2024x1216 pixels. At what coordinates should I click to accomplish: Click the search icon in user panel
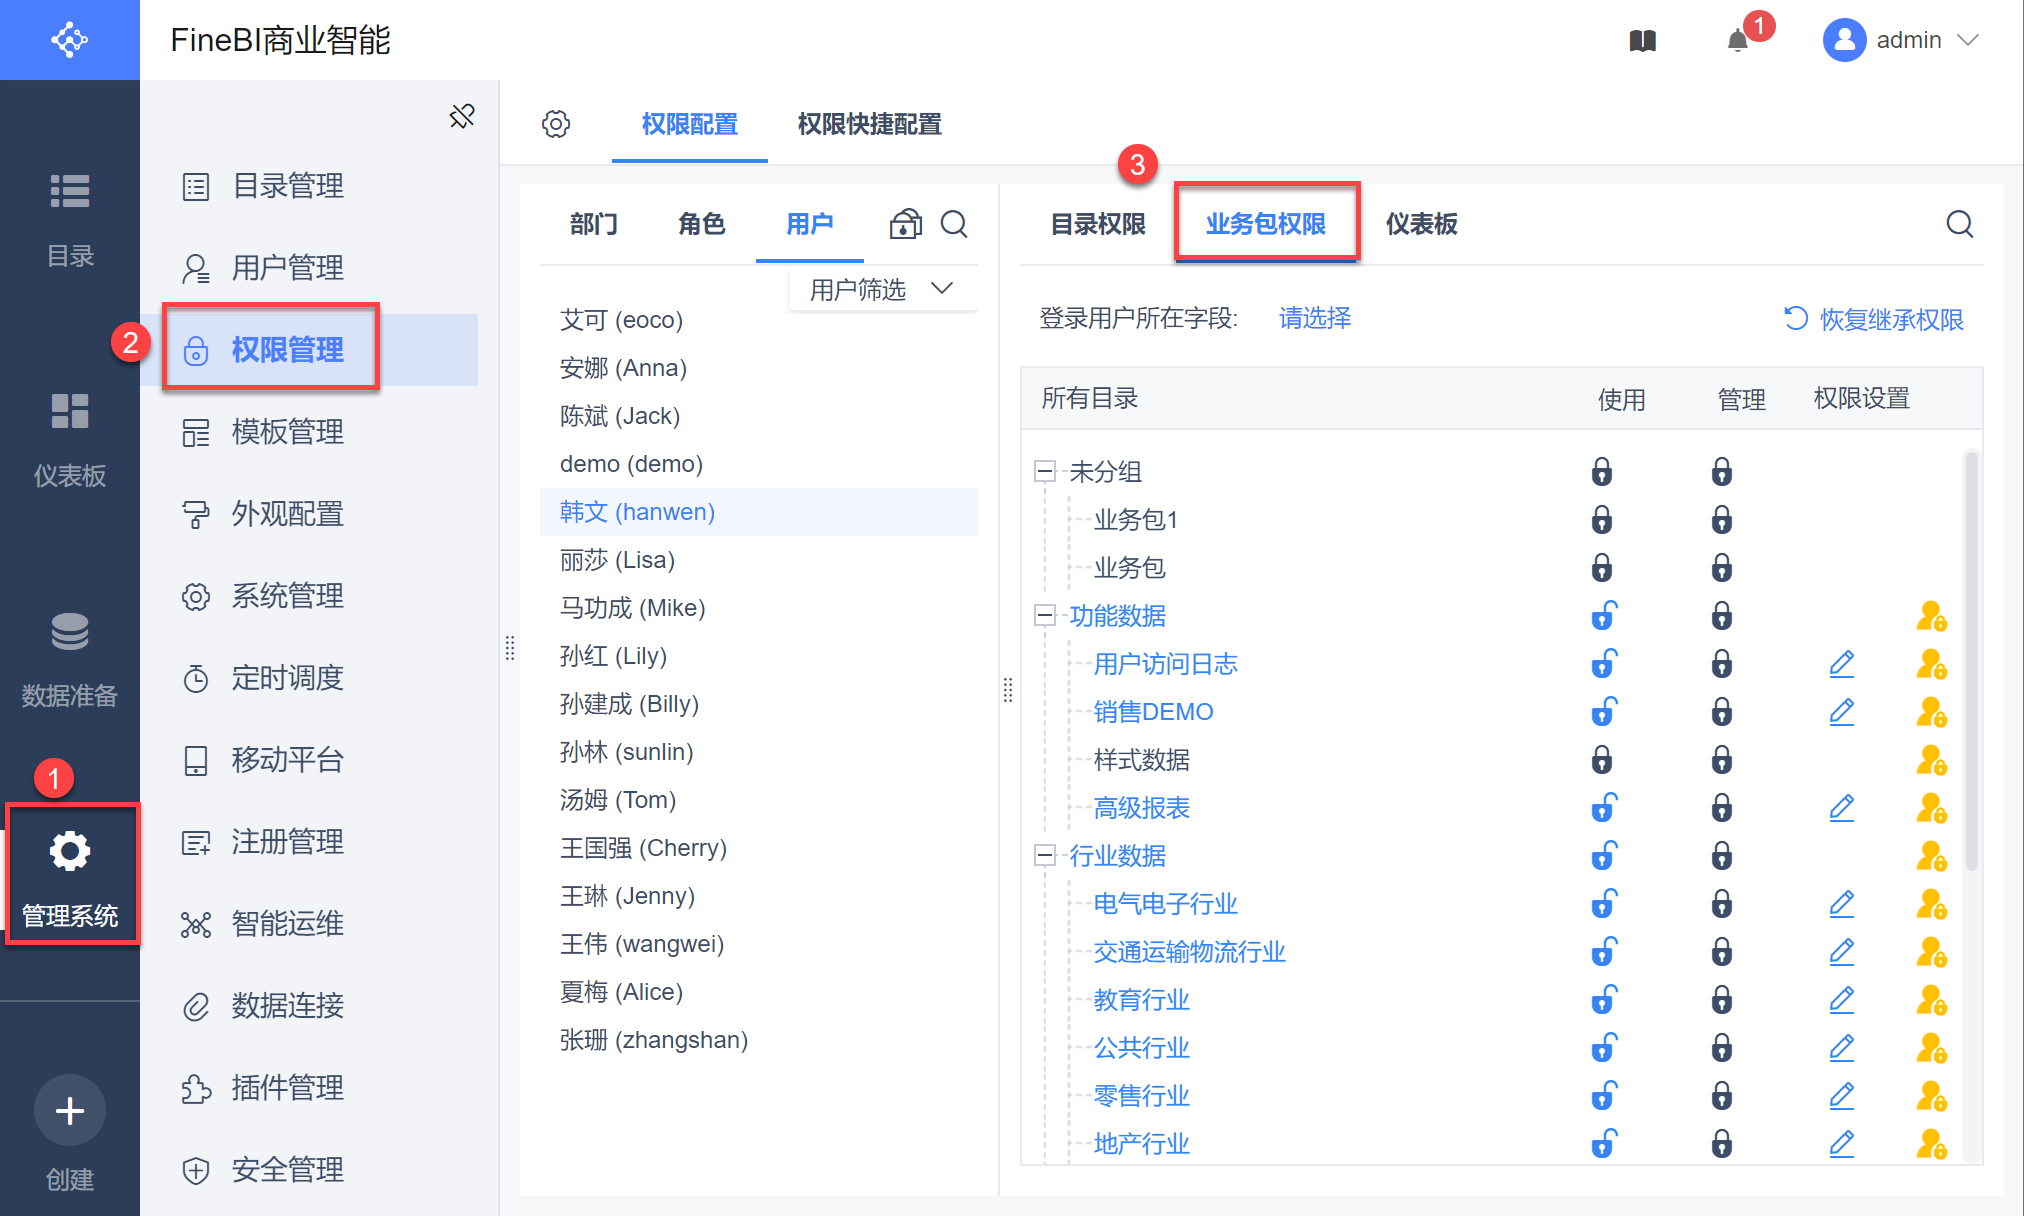pos(955,224)
